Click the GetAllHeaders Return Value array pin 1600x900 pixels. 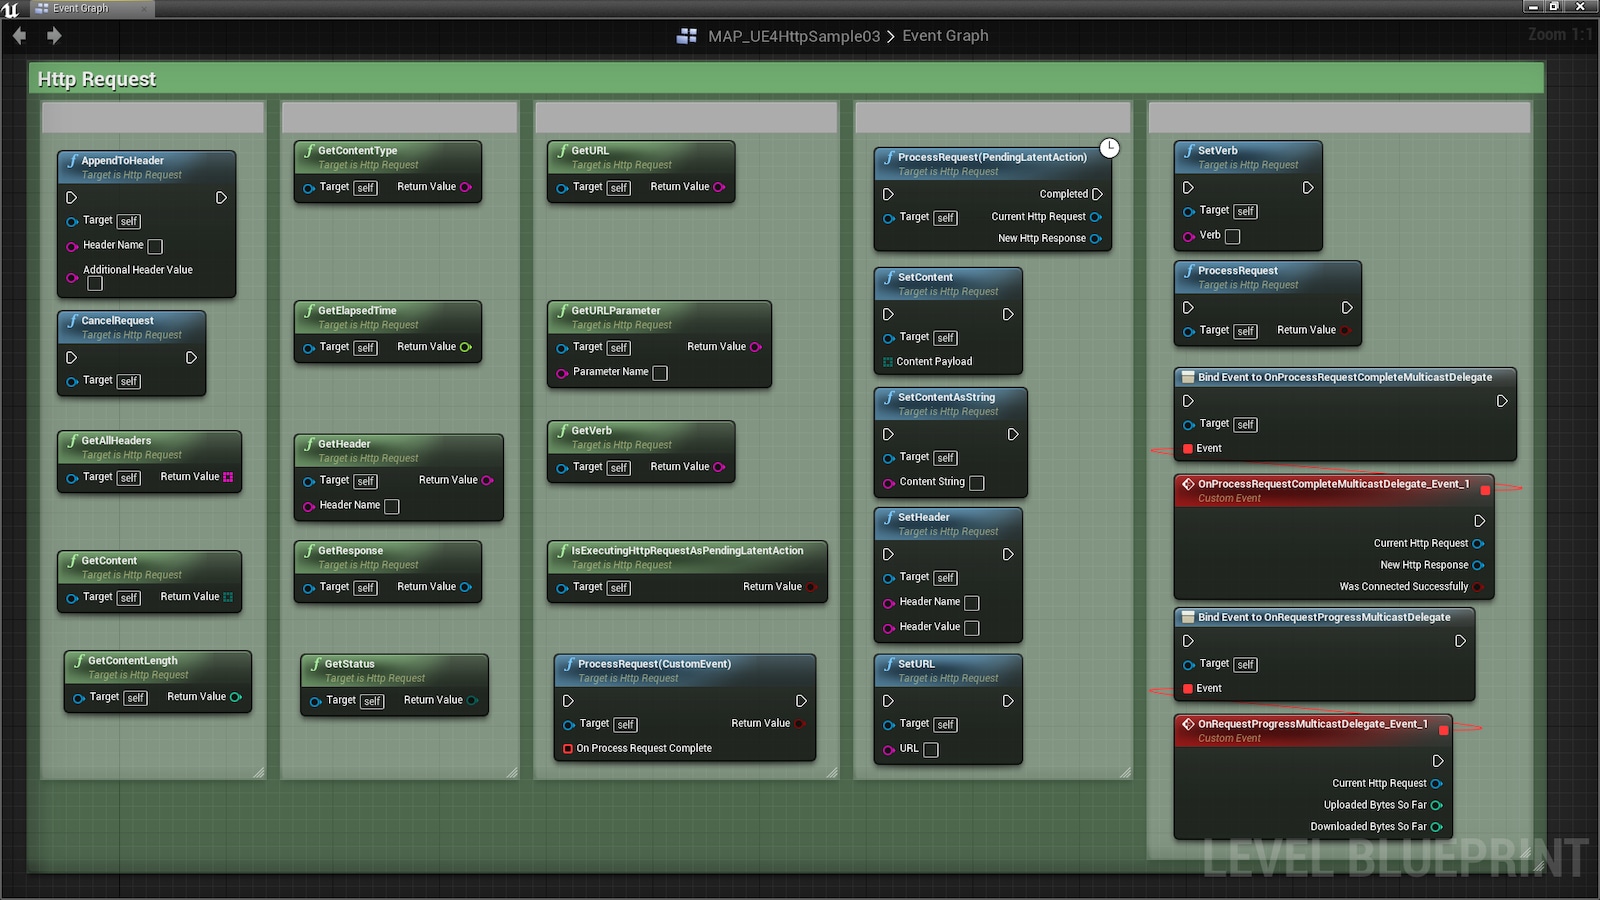[228, 477]
